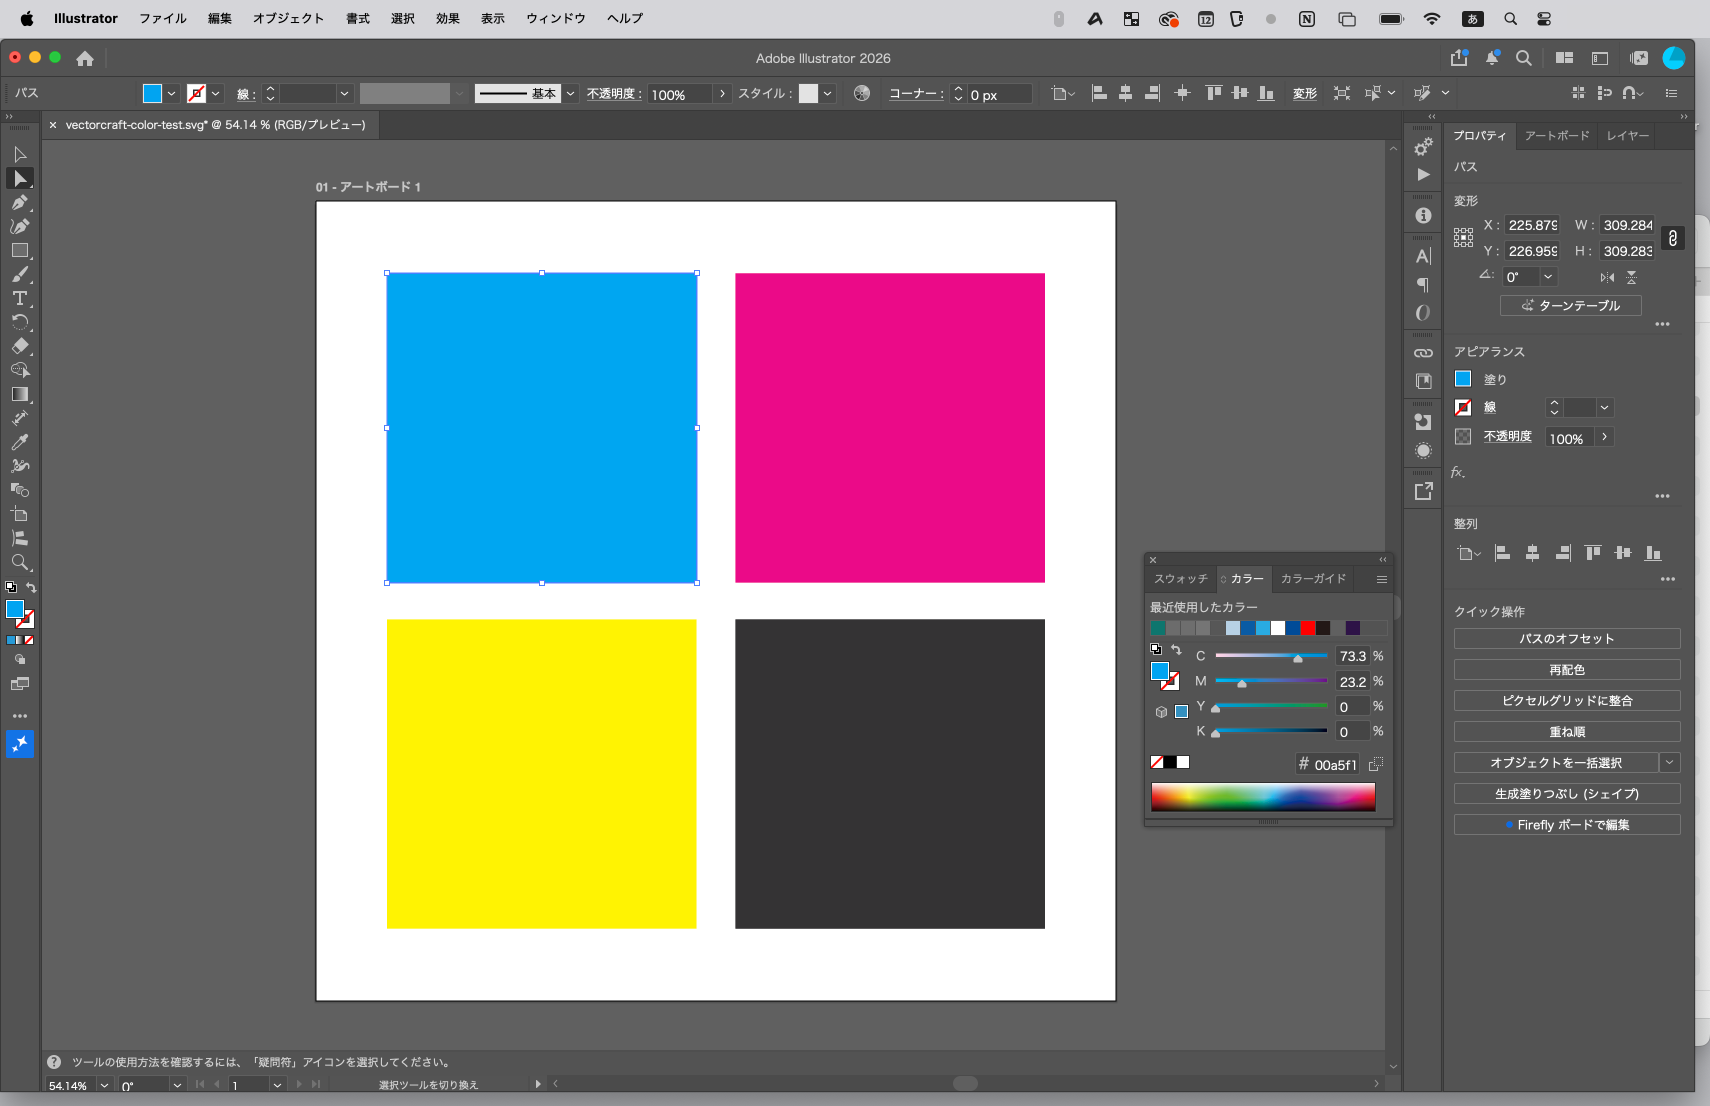Flip selection horizontally in Transform section
This screenshot has height=1106, width=1710.
(x=1607, y=277)
